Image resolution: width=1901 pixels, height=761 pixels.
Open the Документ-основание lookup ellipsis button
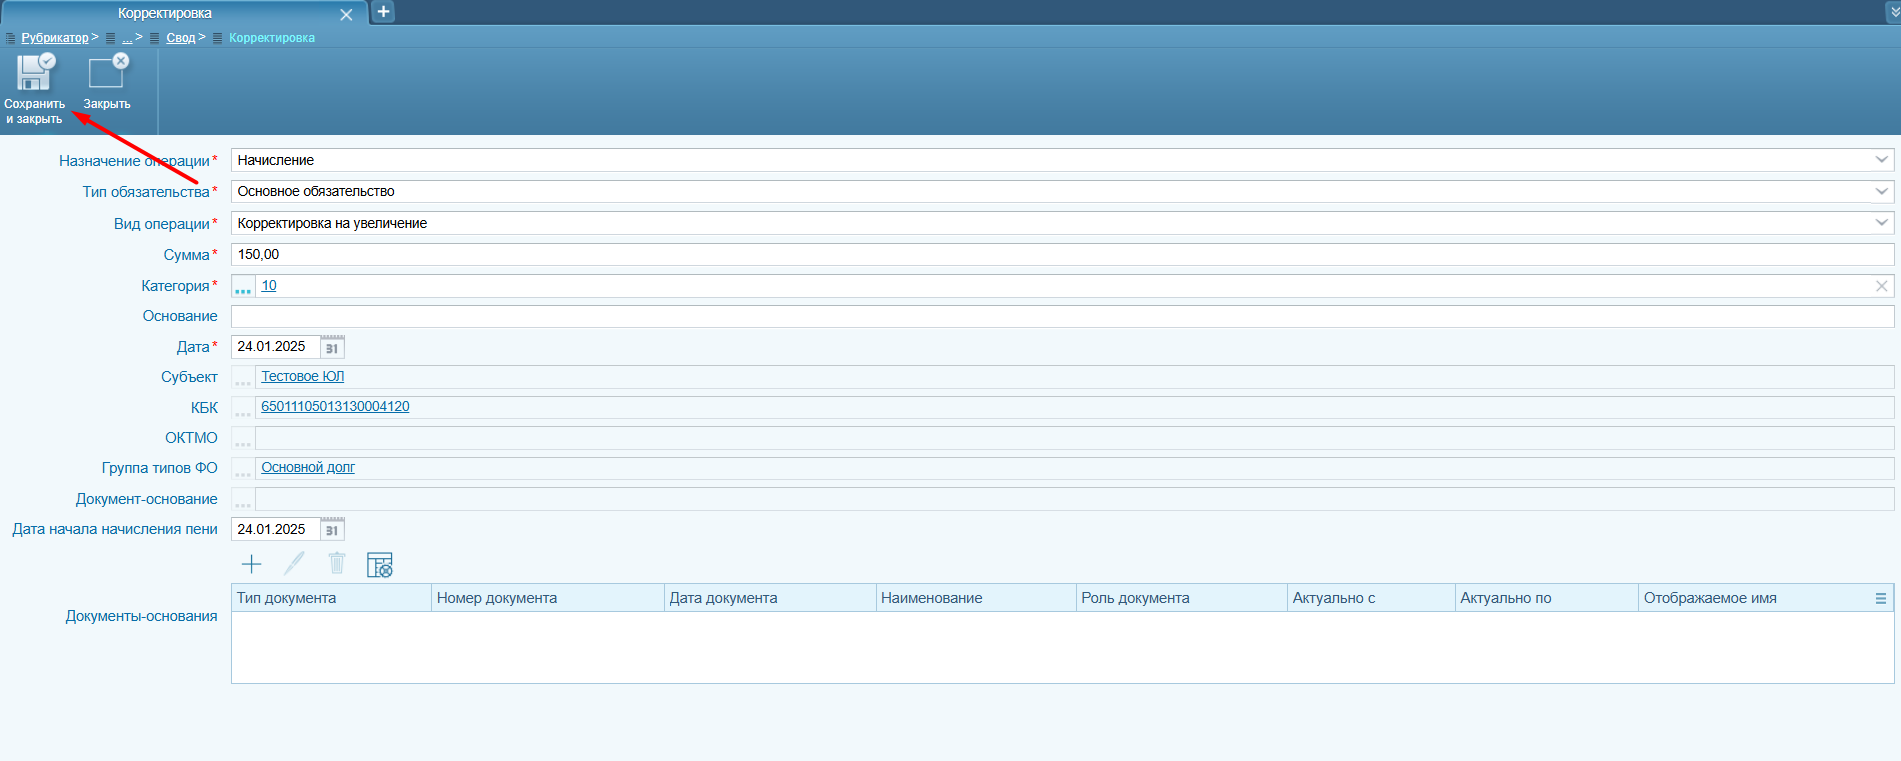(x=243, y=499)
